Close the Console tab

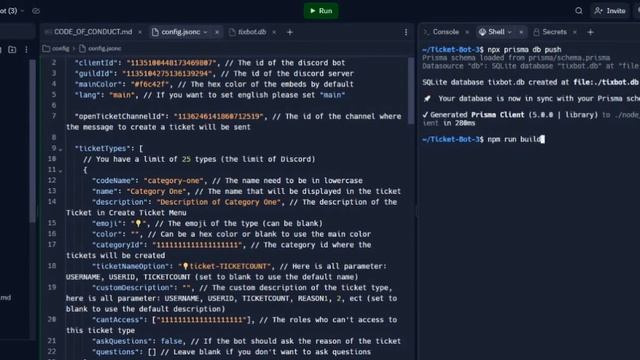467,32
